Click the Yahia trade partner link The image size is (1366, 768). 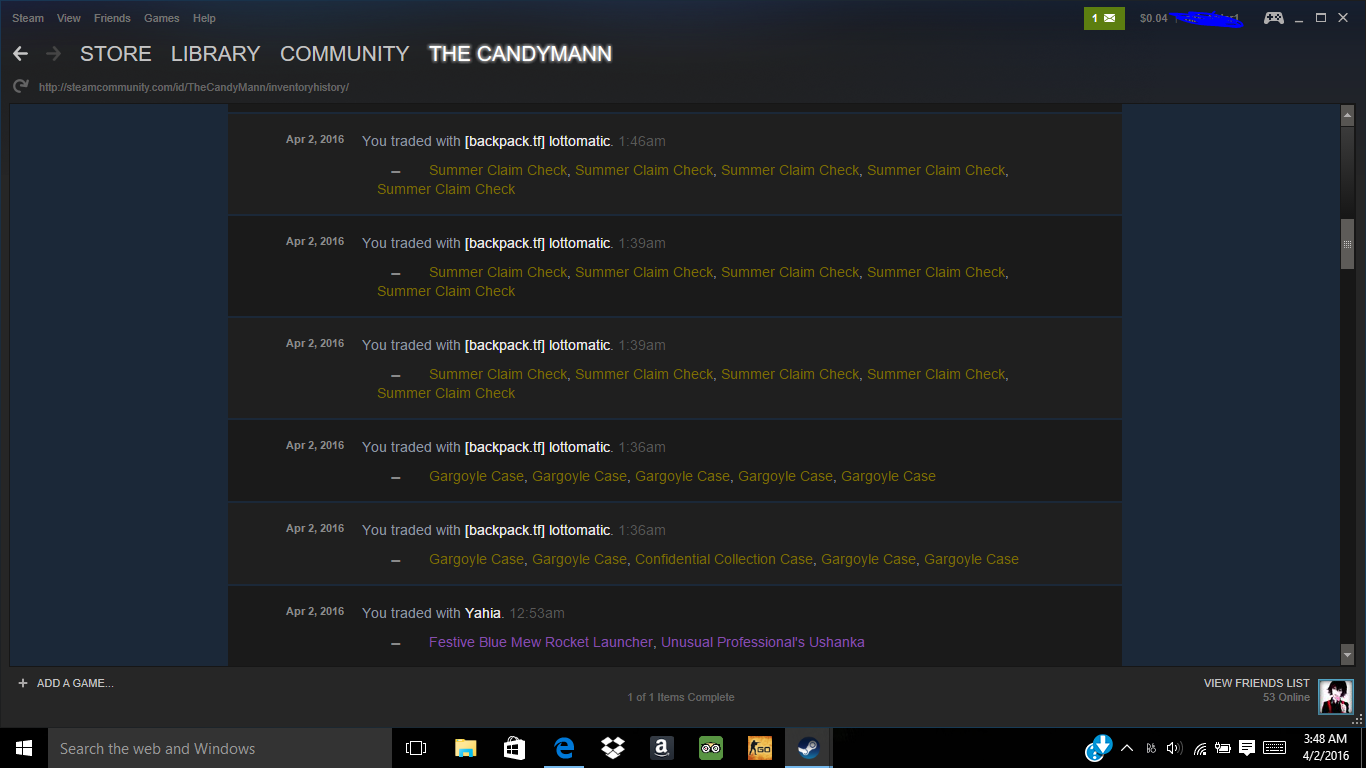coord(482,613)
